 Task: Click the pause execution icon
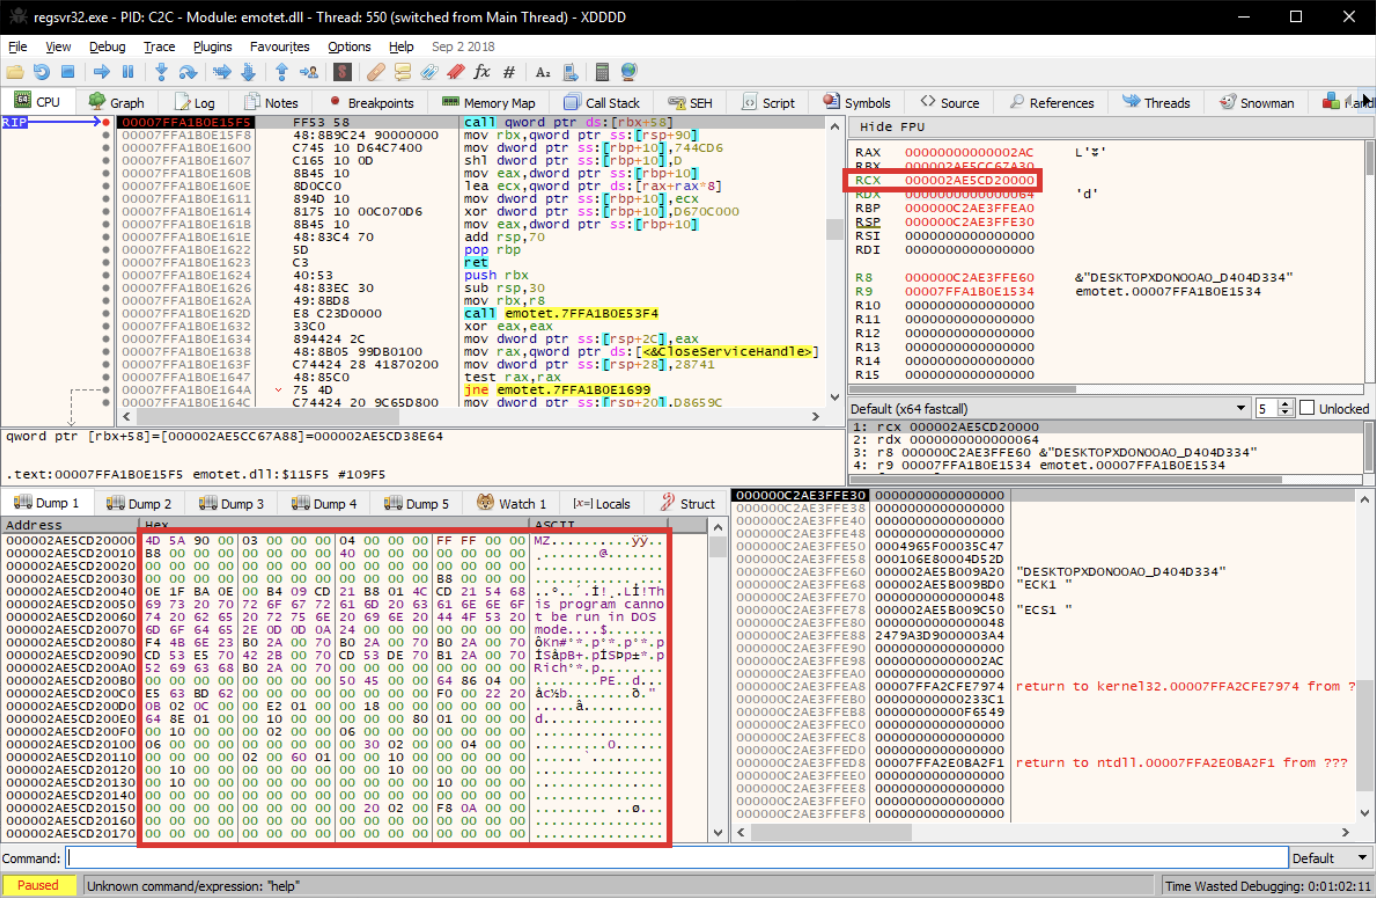128,72
